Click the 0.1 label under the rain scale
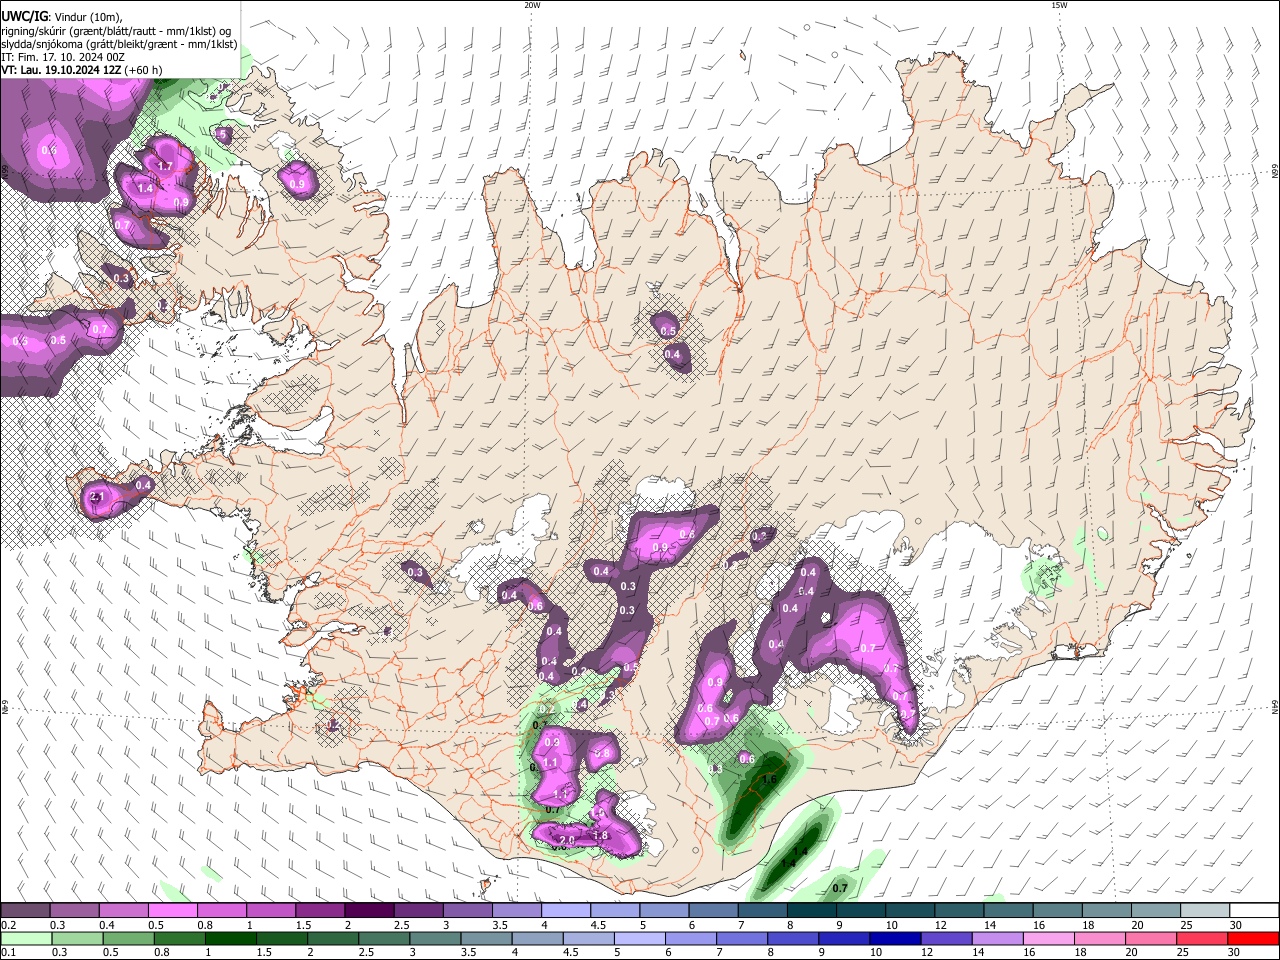Viewport: 1280px width, 960px height. (8, 952)
